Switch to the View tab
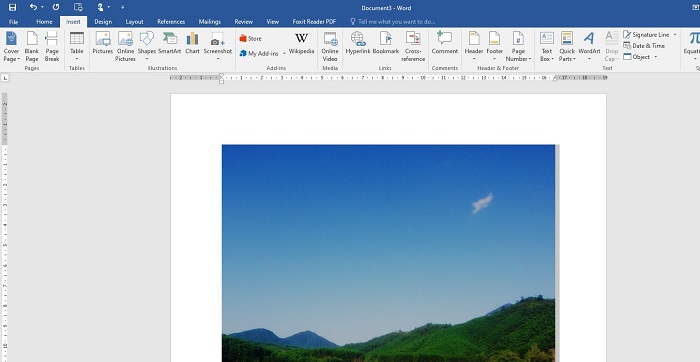Image resolution: width=700 pixels, height=362 pixels. tap(273, 21)
